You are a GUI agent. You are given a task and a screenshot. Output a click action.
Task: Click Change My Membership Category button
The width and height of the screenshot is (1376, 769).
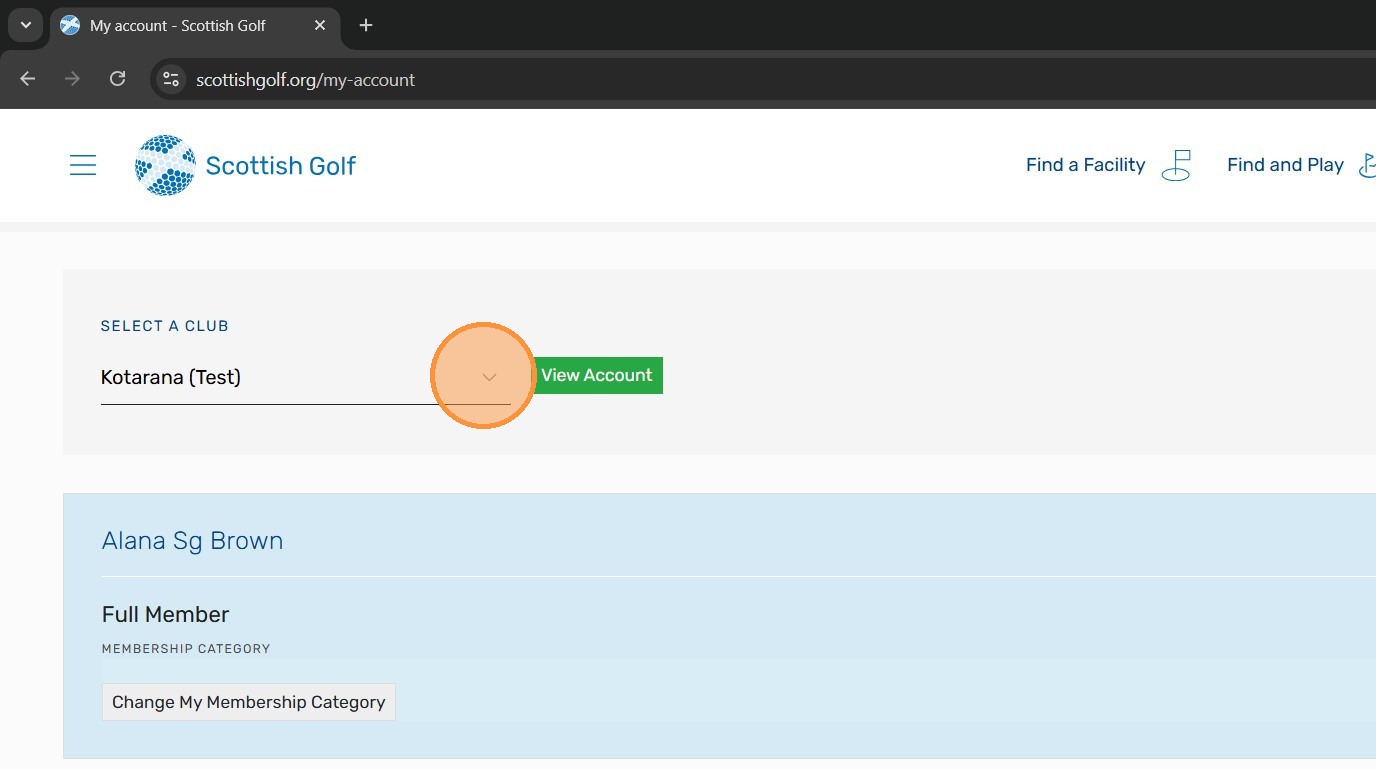249,702
